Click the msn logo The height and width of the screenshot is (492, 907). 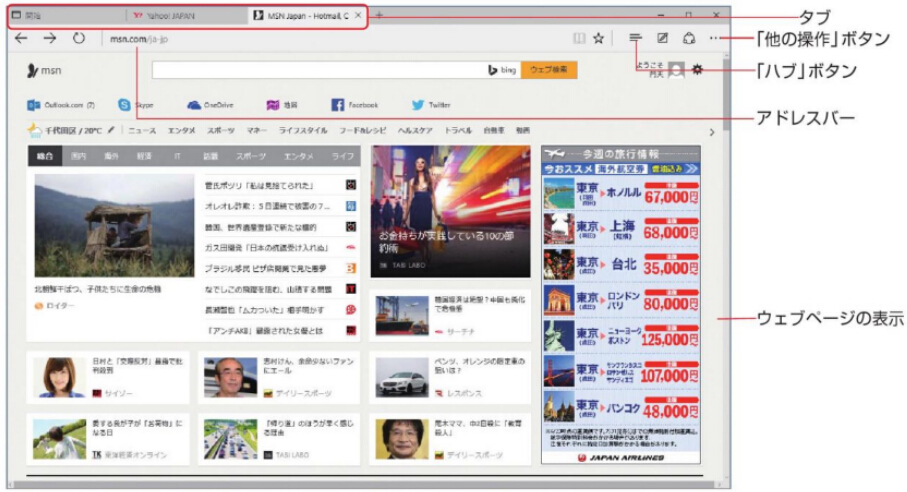pos(44,71)
